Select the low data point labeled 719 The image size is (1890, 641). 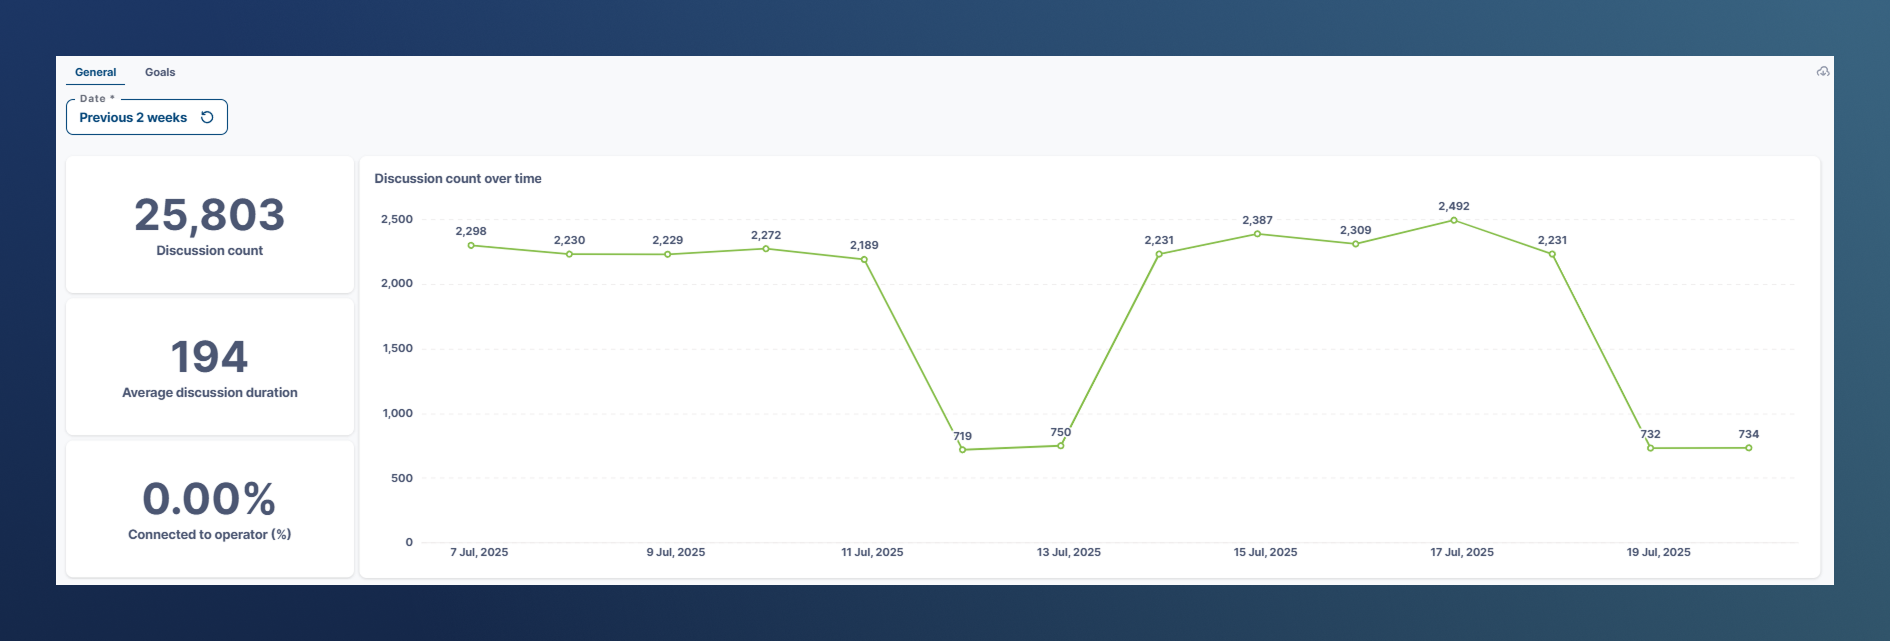click(962, 449)
